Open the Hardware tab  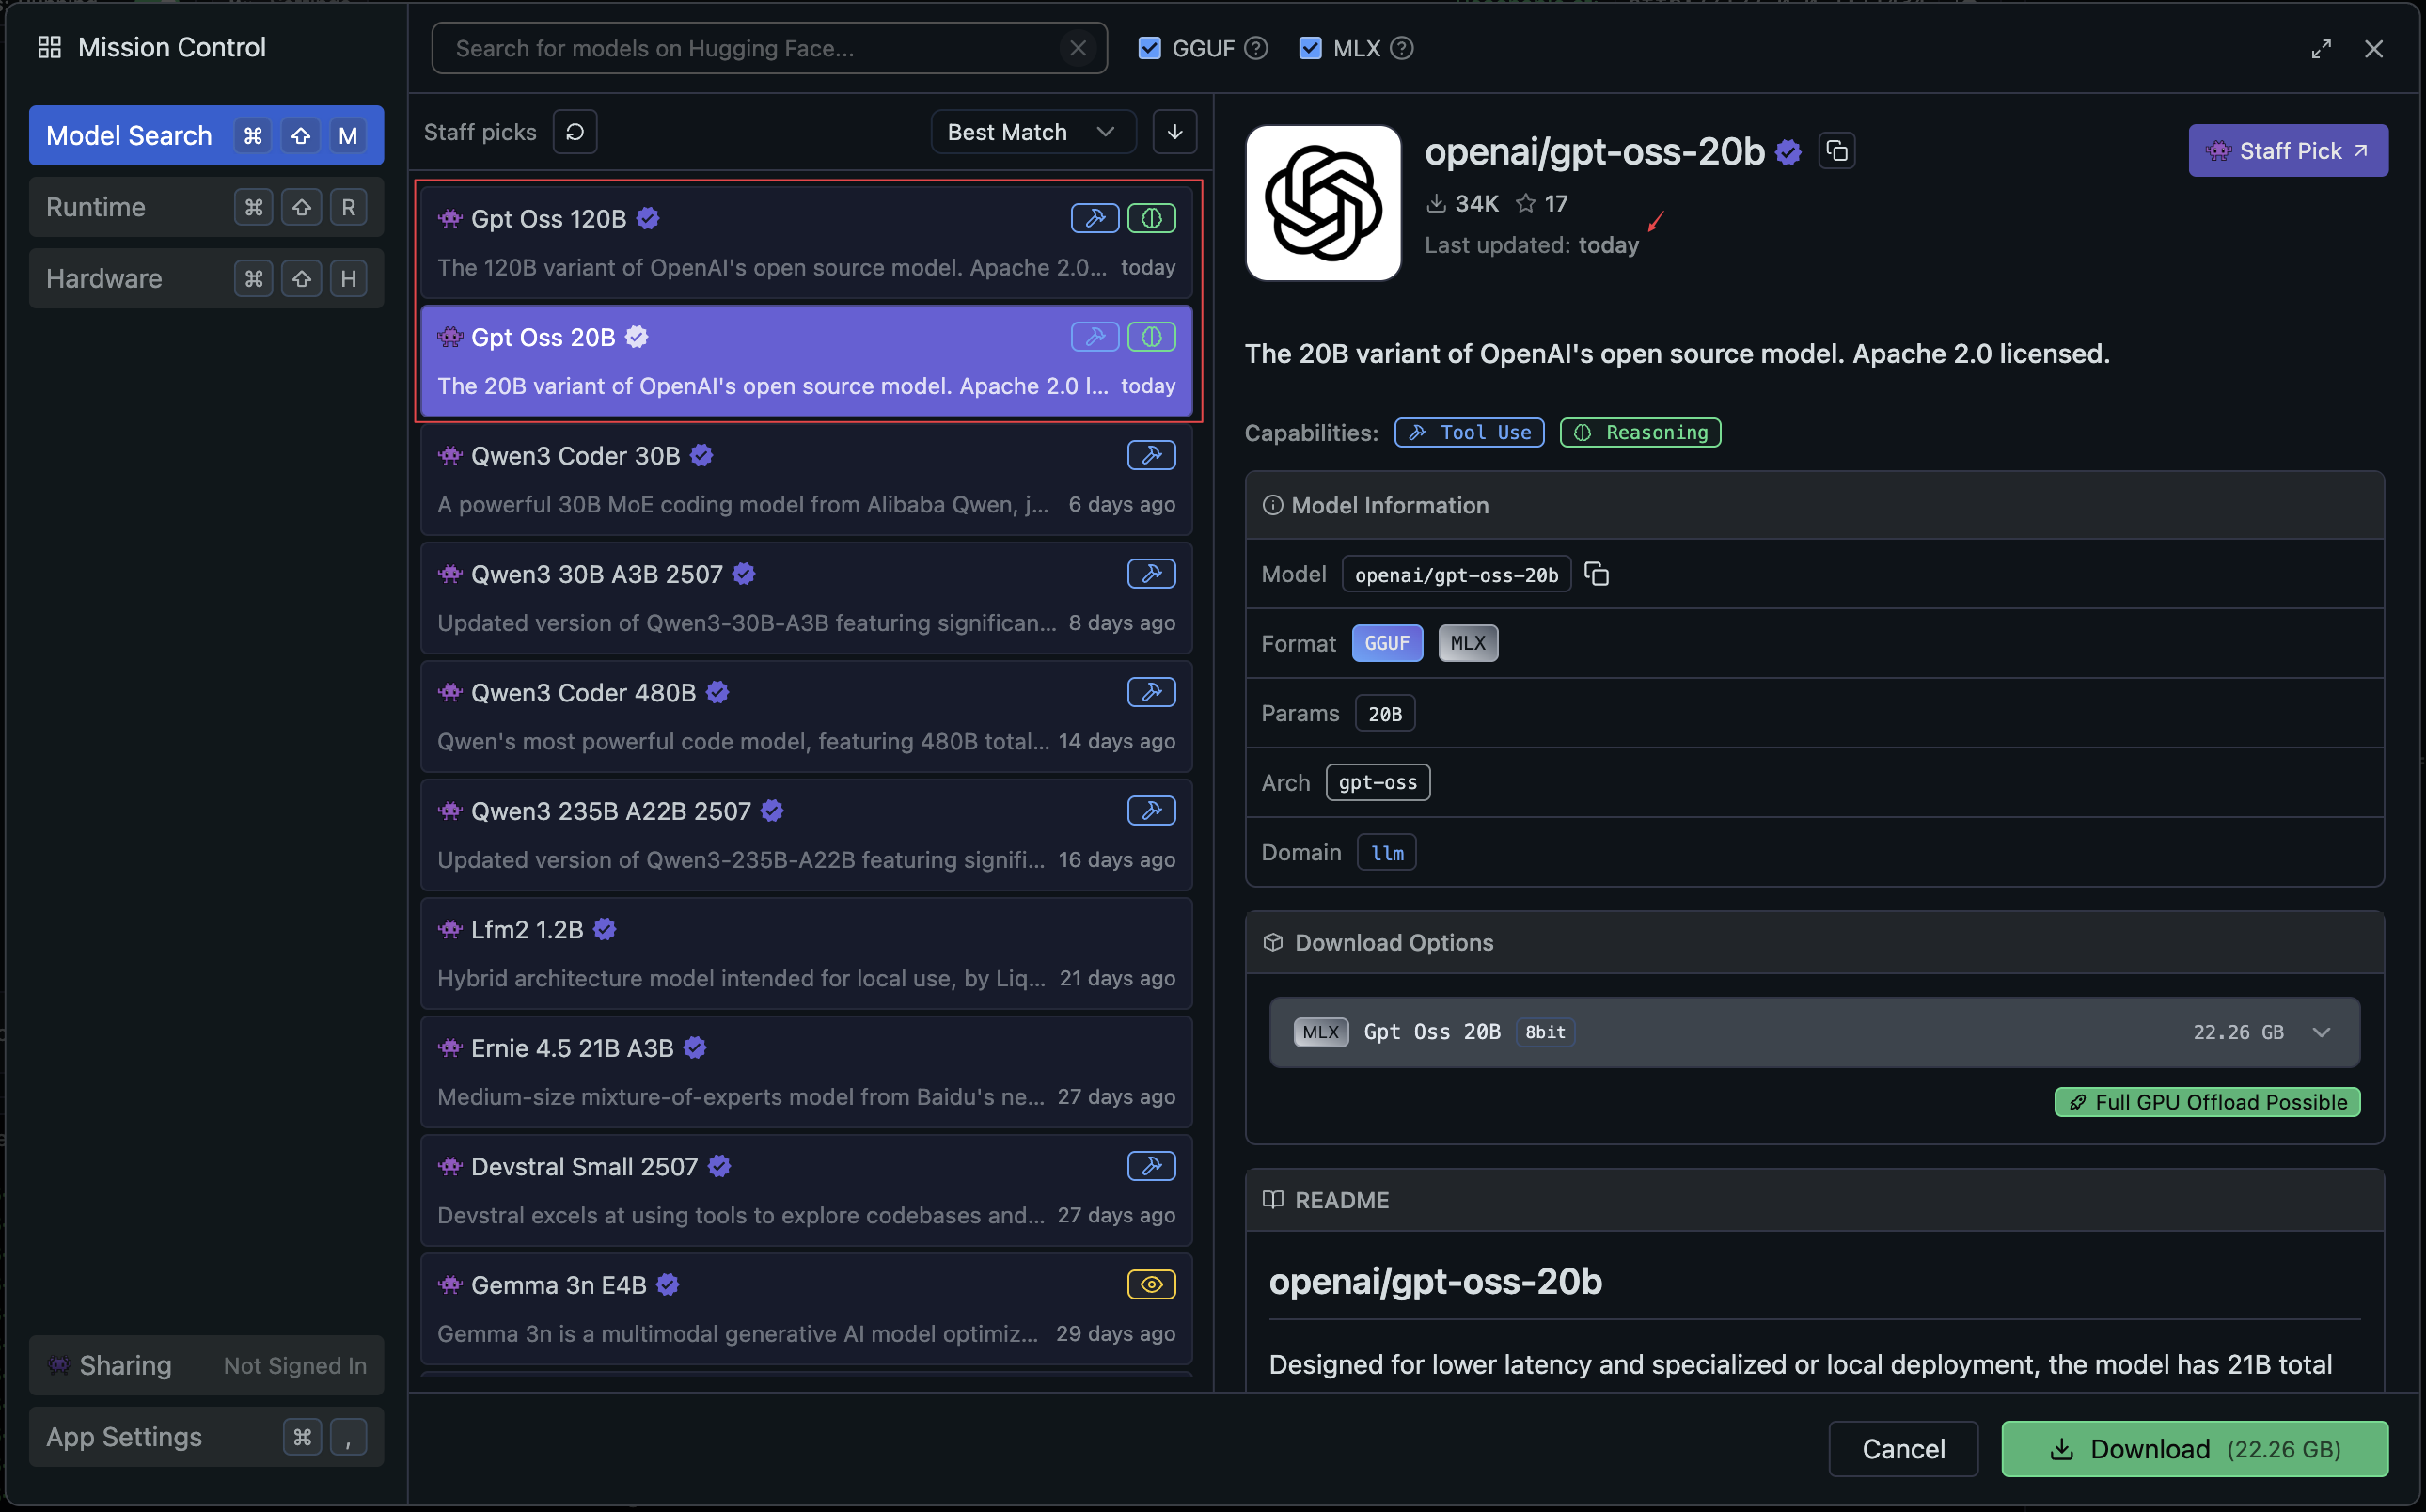(x=206, y=278)
